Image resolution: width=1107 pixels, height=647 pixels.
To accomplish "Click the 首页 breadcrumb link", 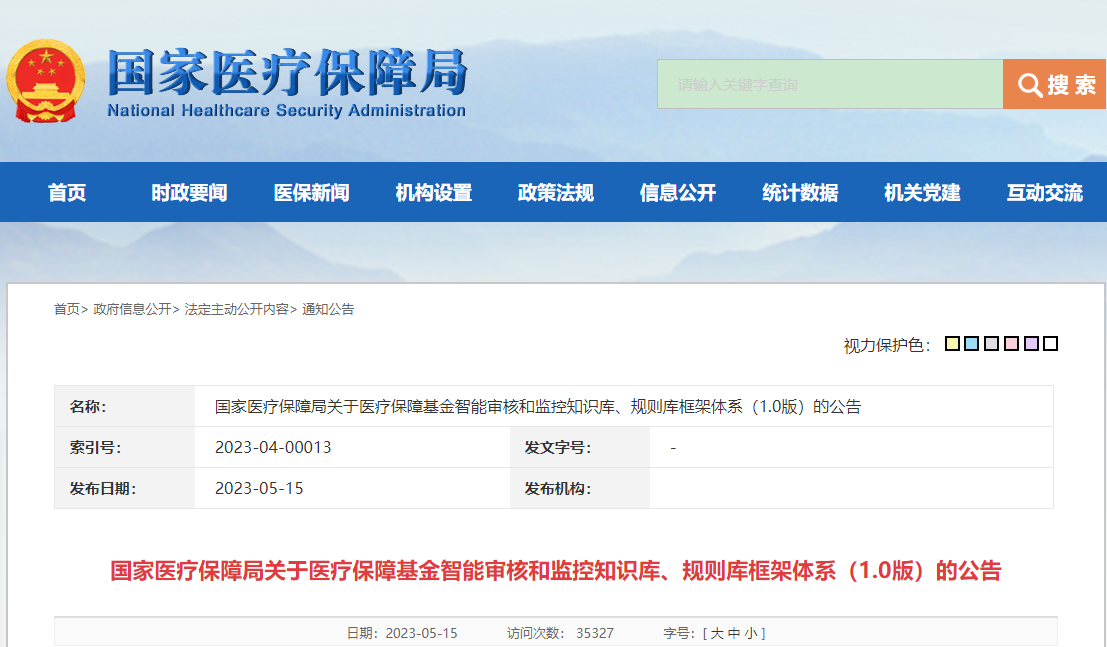I will coord(67,309).
